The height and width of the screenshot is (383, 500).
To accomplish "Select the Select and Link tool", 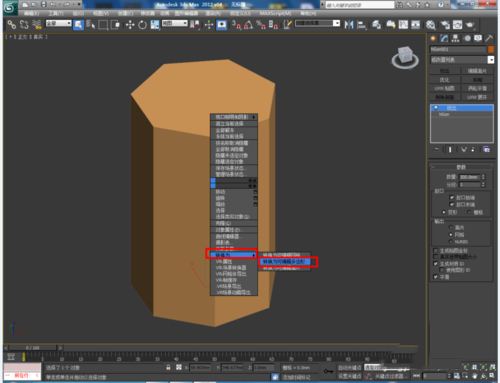I will point(12,24).
